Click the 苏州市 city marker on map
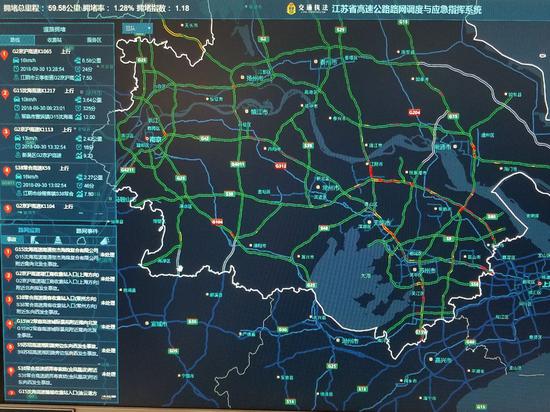Screen dimensions: 550x412 pos(415,270)
